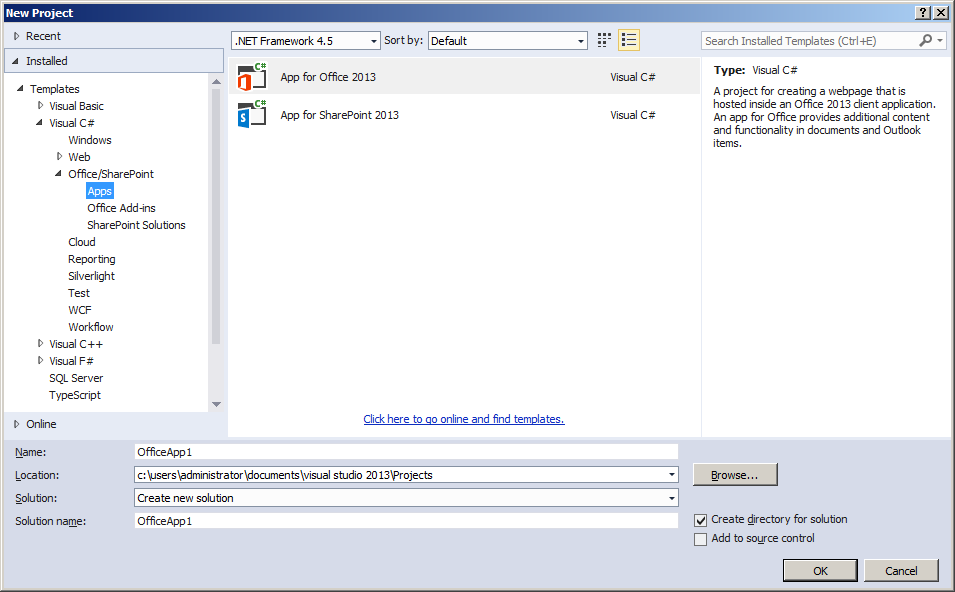Select the App for Office 2013 template icon
The width and height of the screenshot is (955, 592).
(x=252, y=77)
